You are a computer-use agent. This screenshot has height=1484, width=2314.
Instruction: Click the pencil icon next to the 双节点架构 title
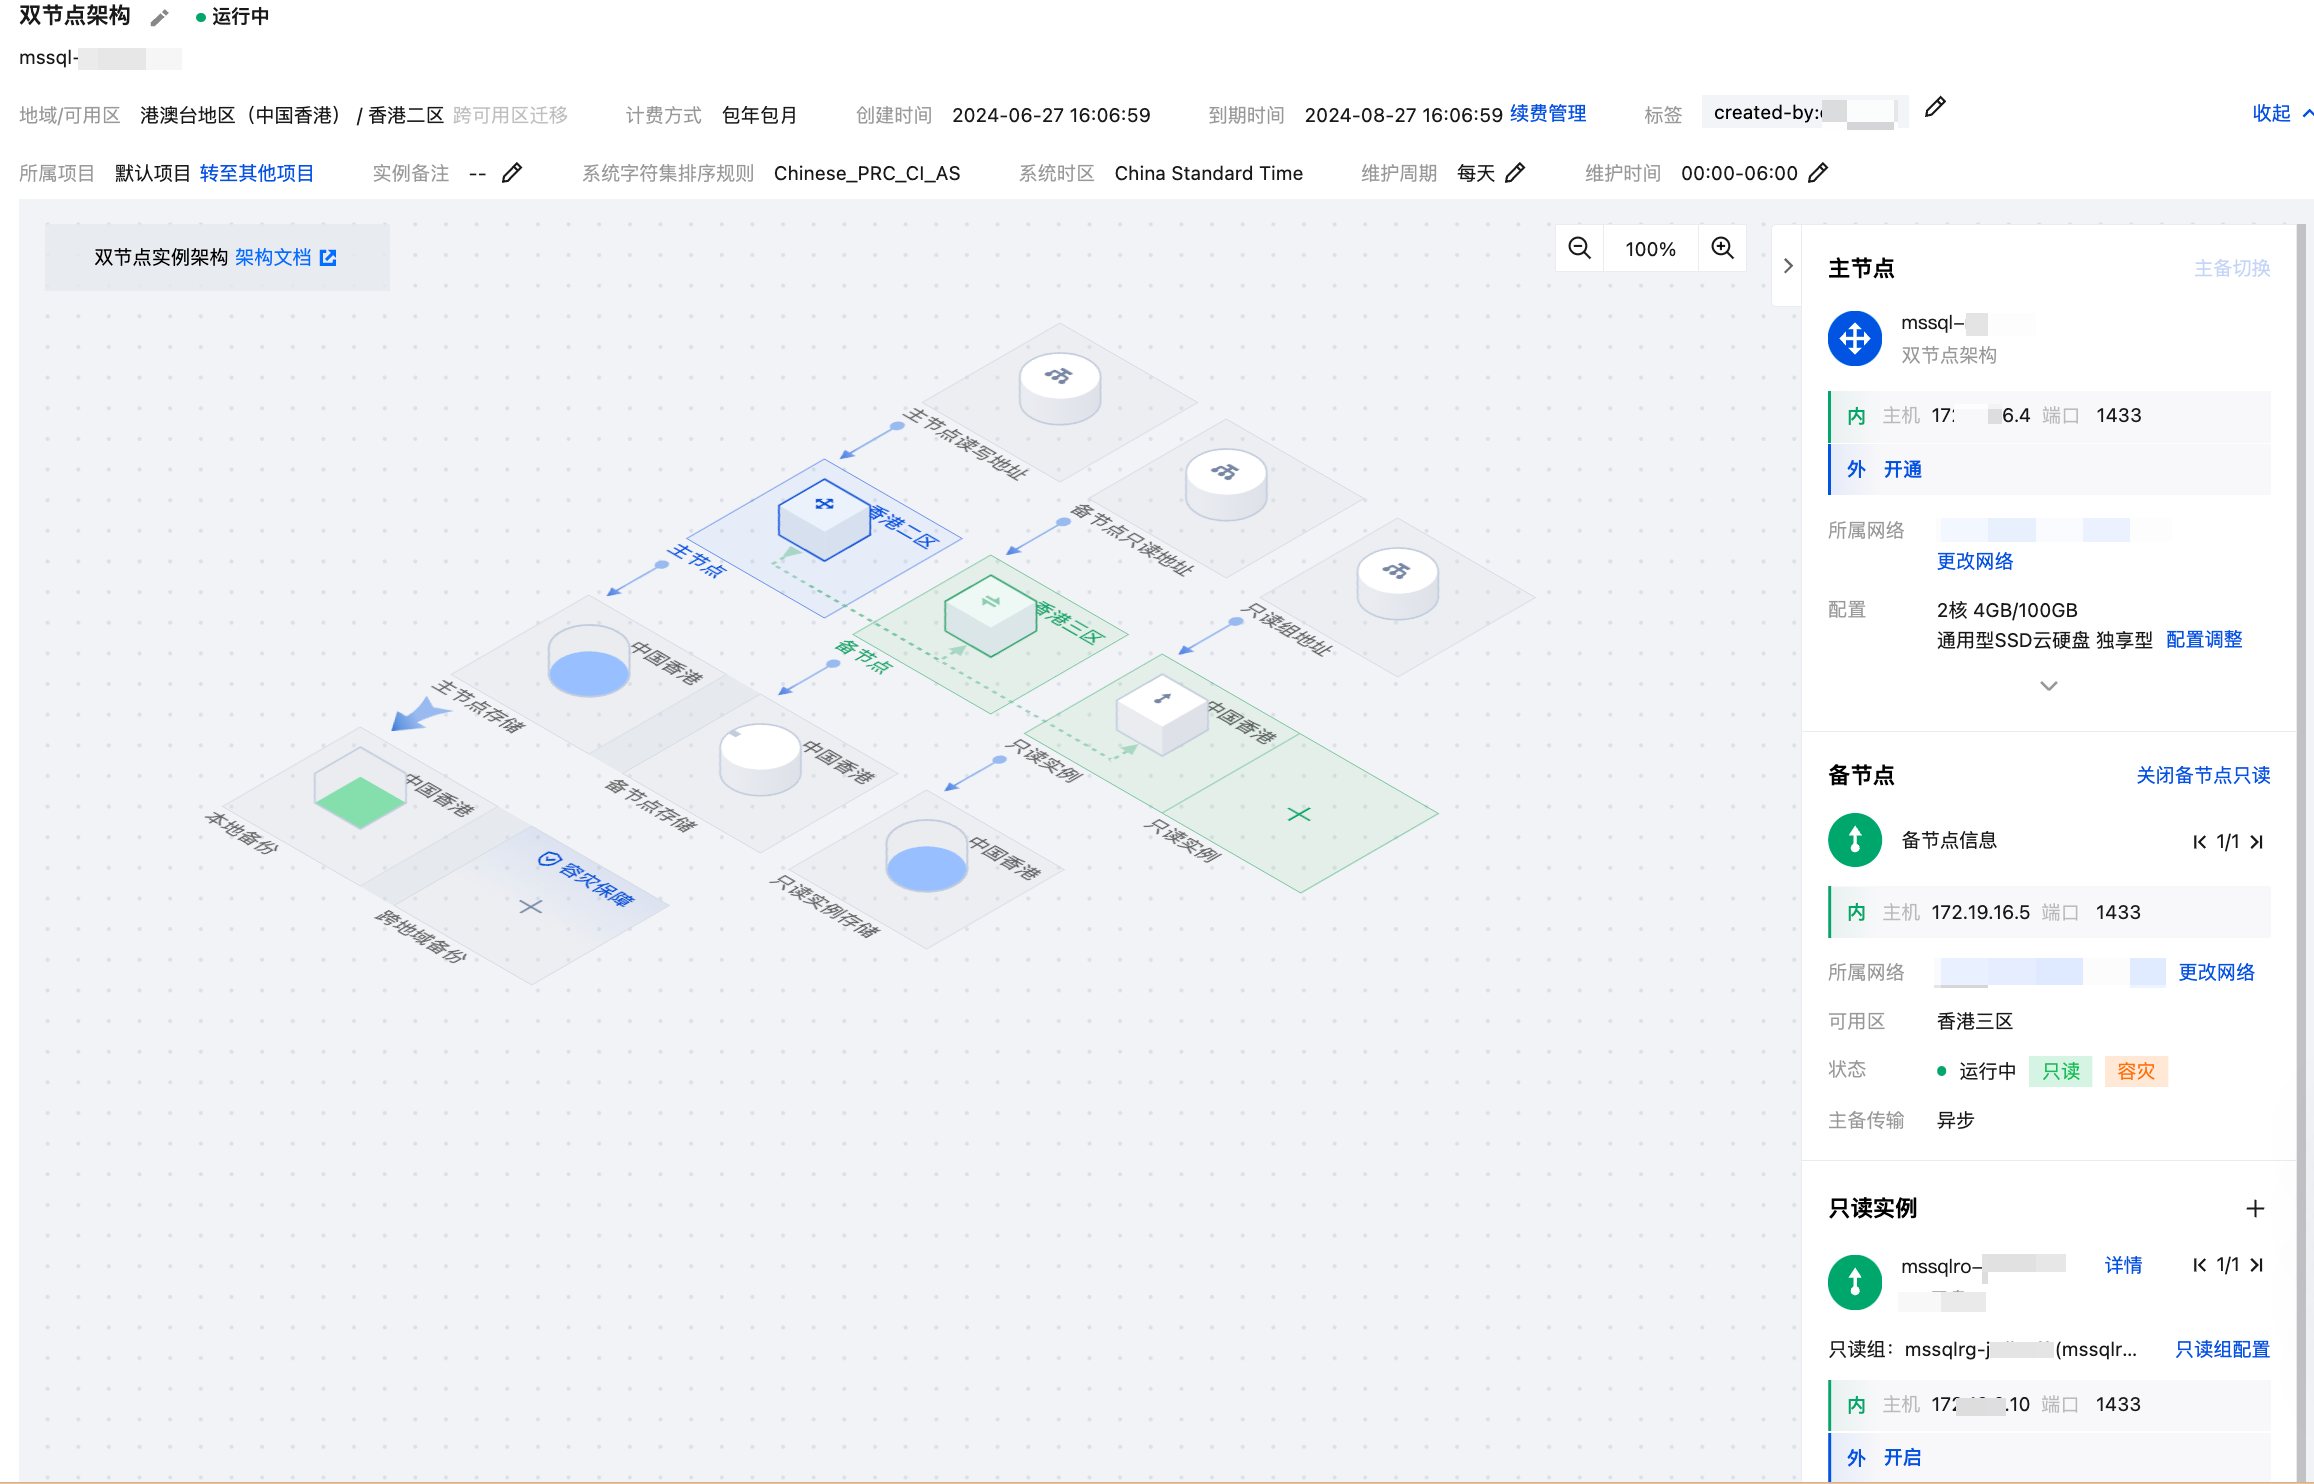[x=159, y=18]
